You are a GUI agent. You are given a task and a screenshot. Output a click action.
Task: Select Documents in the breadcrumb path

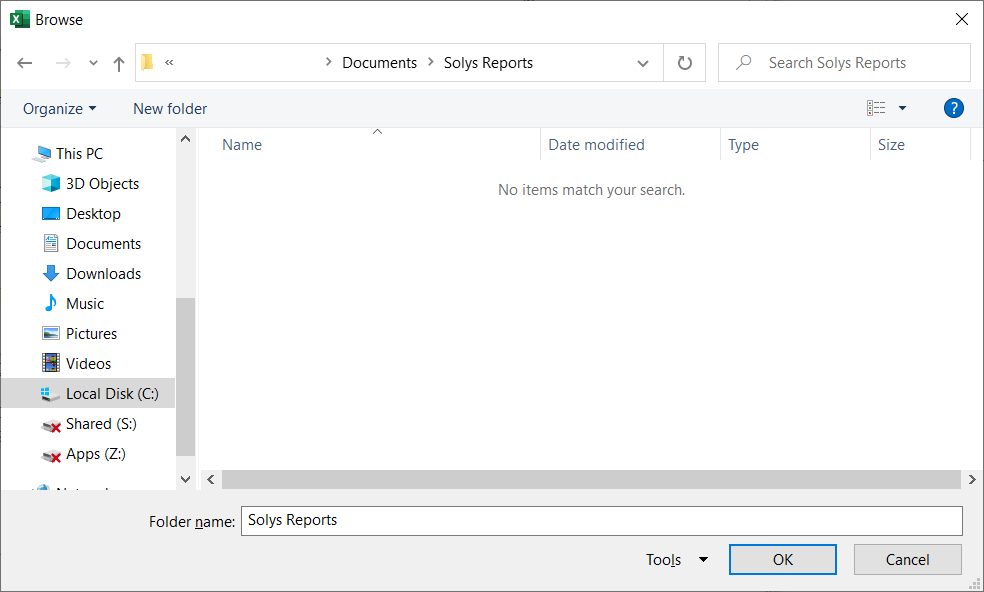(379, 63)
